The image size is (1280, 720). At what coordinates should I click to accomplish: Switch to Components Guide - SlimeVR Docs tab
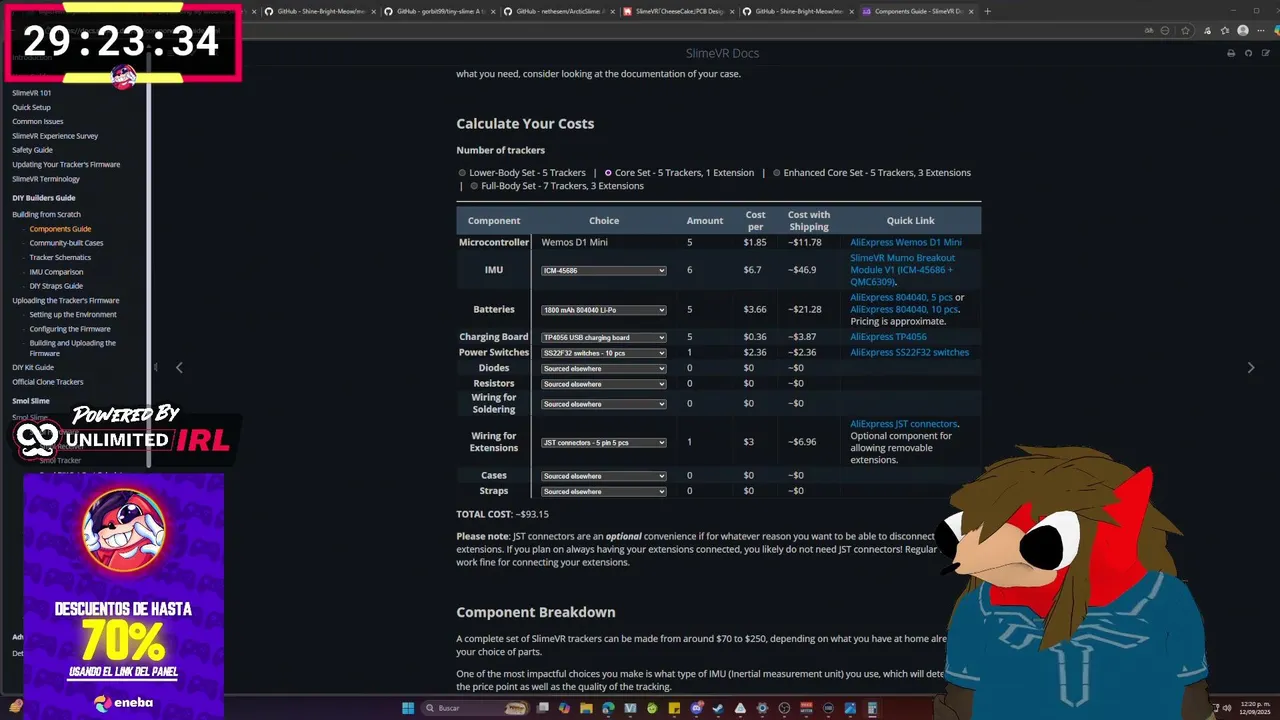pos(917,11)
